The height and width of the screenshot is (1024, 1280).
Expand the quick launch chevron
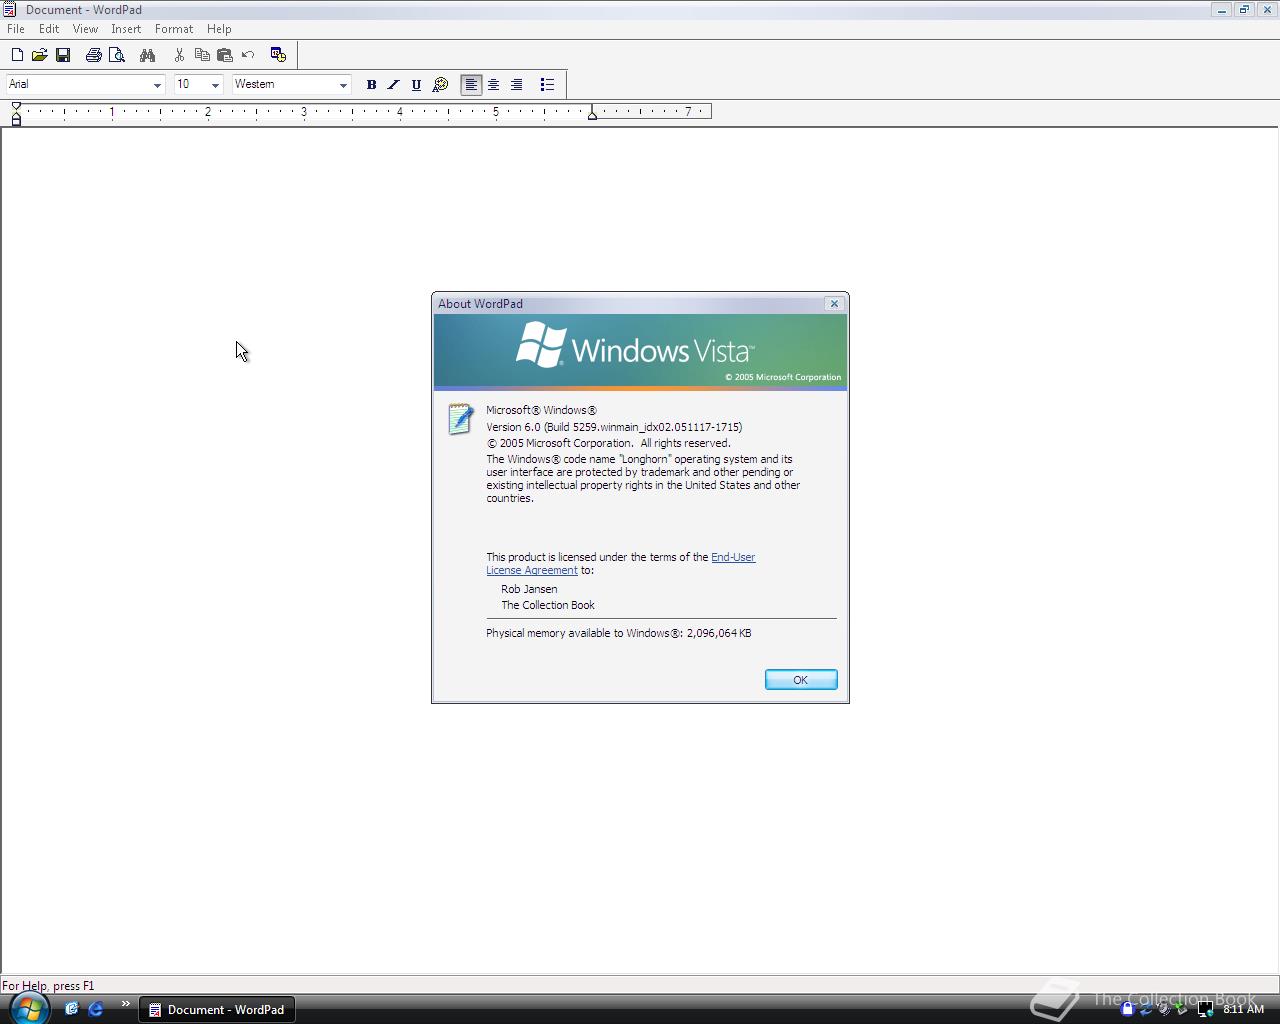point(126,1004)
